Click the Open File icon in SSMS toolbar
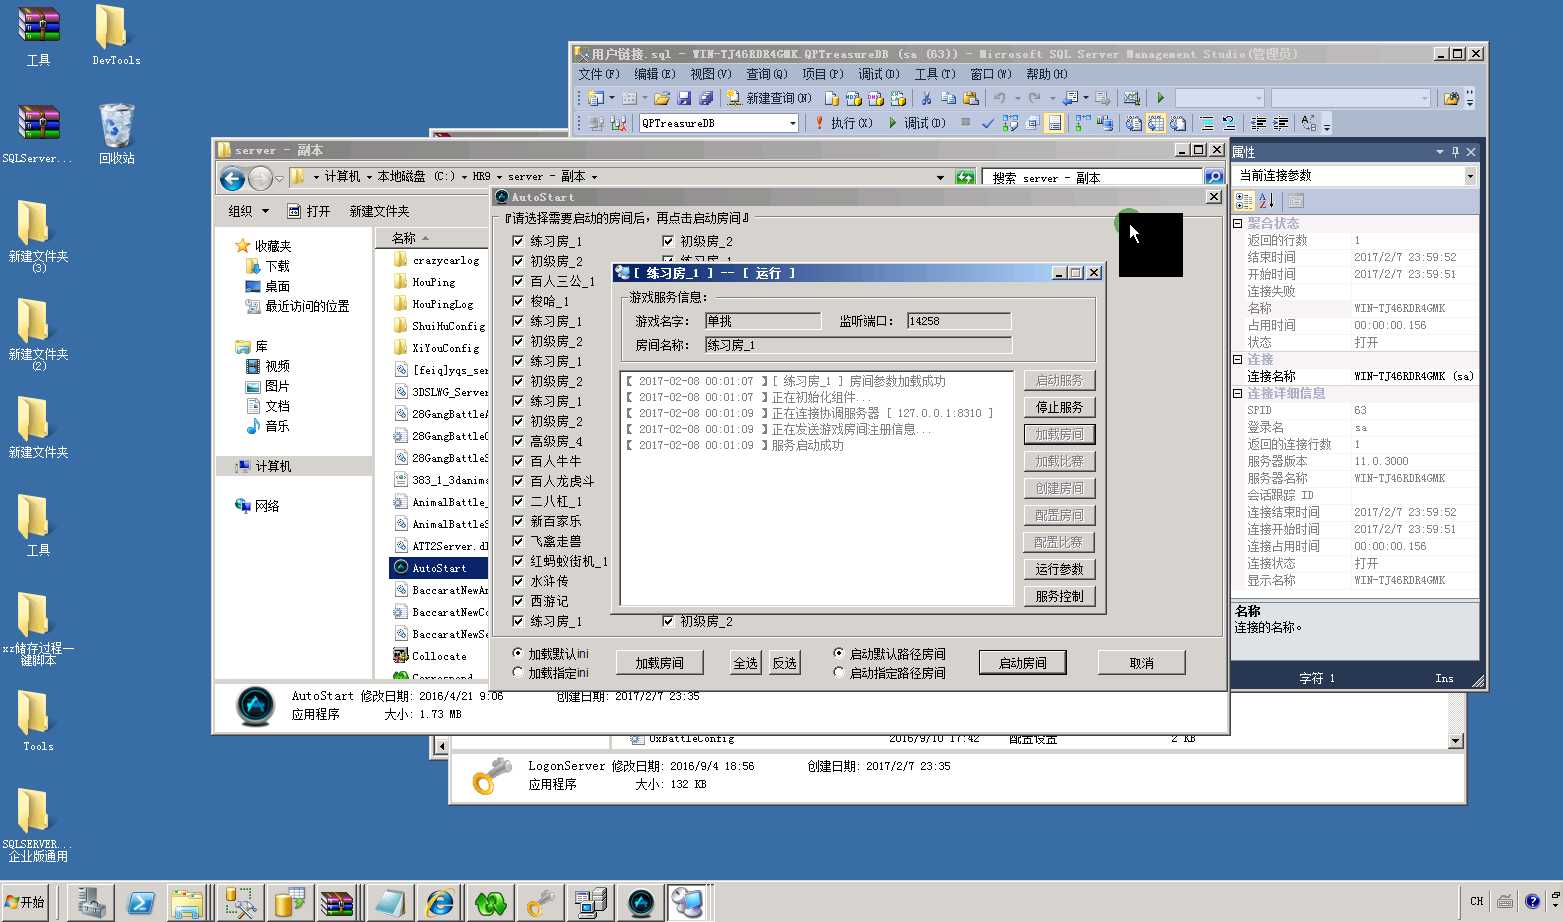 (x=662, y=98)
